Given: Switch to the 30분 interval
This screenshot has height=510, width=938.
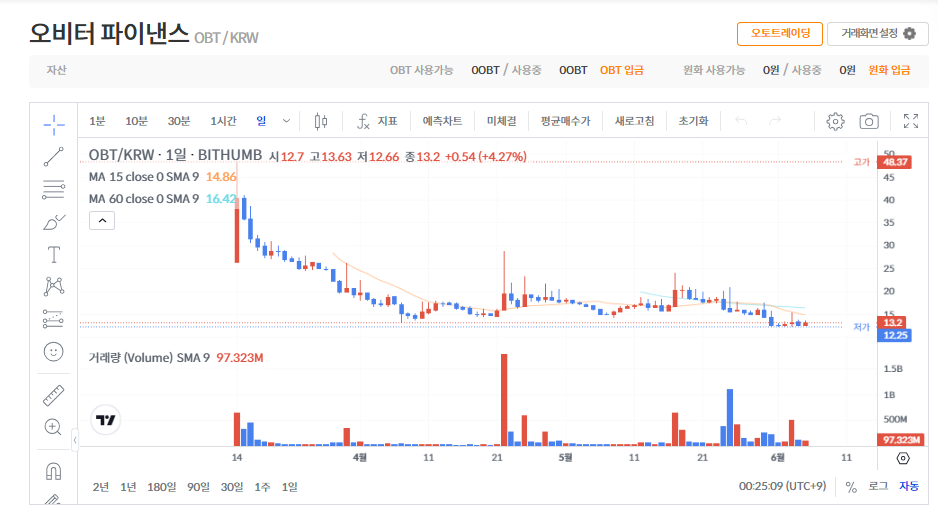Looking at the screenshot, I should (178, 121).
